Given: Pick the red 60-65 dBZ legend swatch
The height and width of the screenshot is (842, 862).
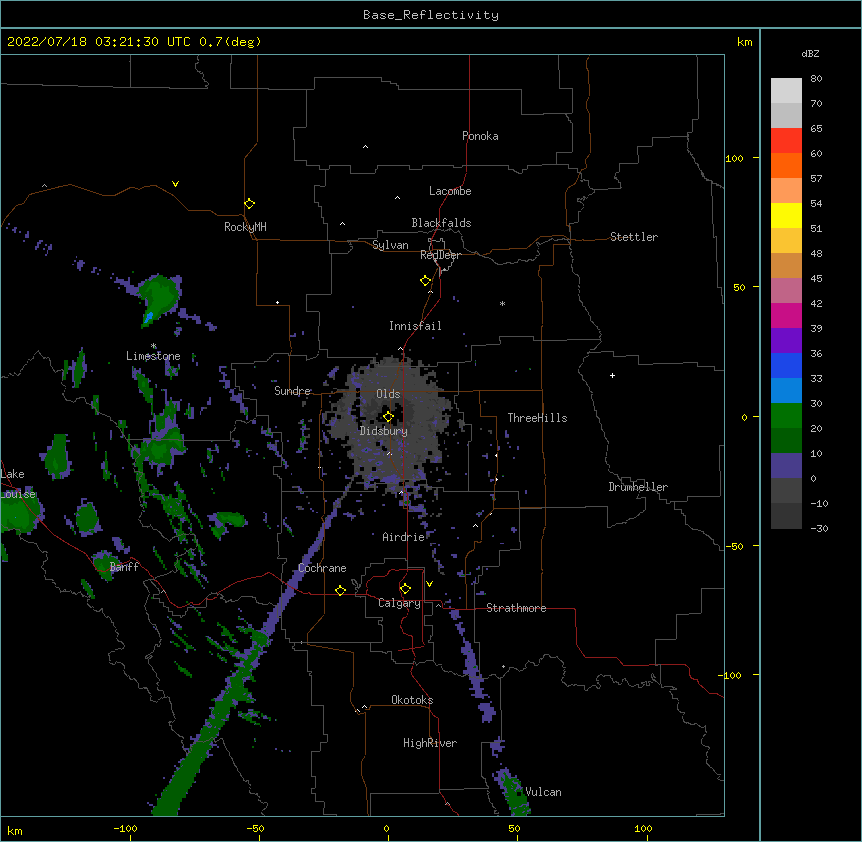Looking at the screenshot, I should (x=786, y=140).
